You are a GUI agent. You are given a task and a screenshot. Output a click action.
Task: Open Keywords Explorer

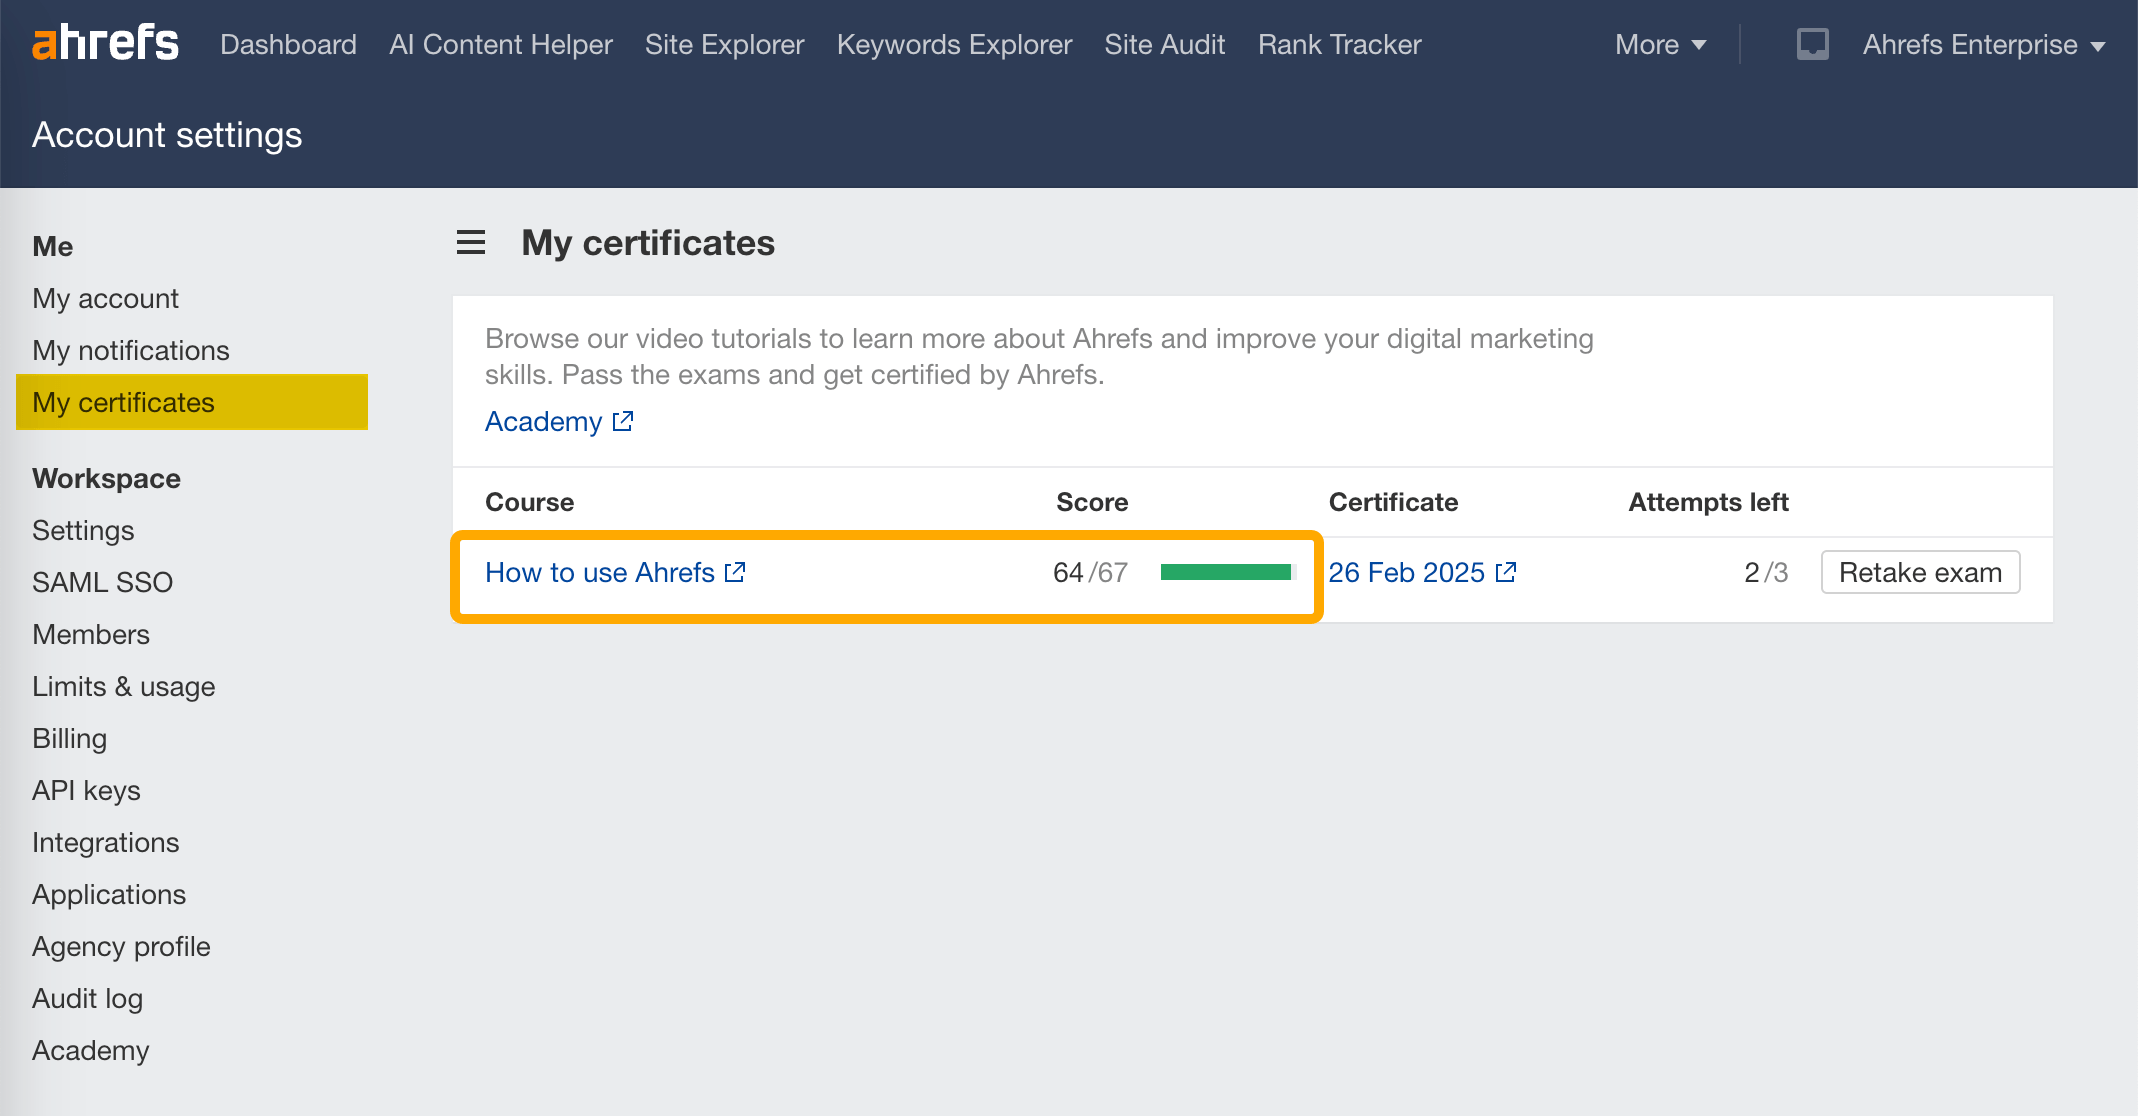[955, 45]
